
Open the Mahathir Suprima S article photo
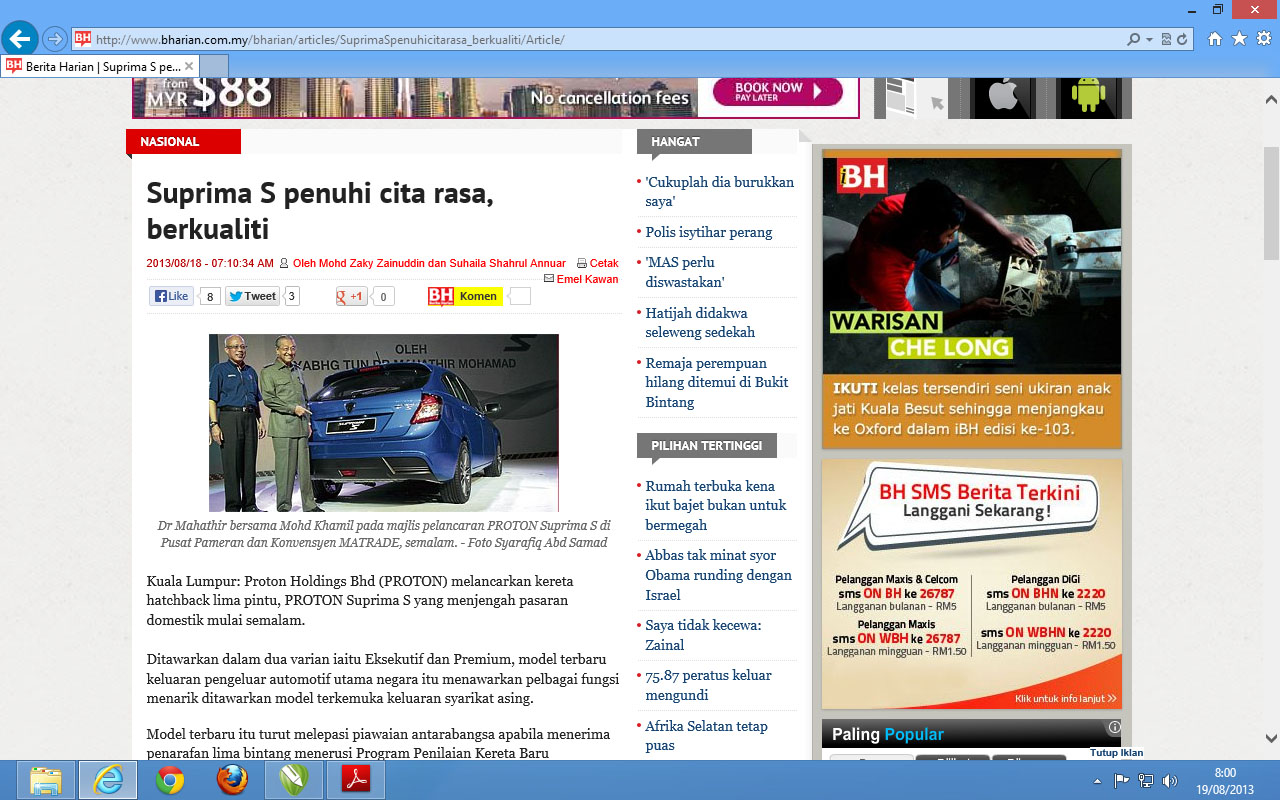coord(384,423)
